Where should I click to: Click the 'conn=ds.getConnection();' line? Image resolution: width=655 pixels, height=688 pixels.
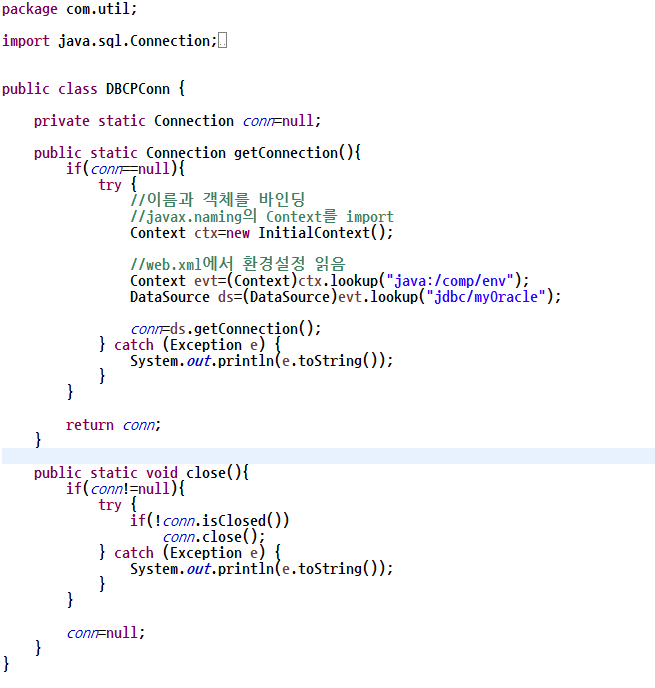coord(225,329)
